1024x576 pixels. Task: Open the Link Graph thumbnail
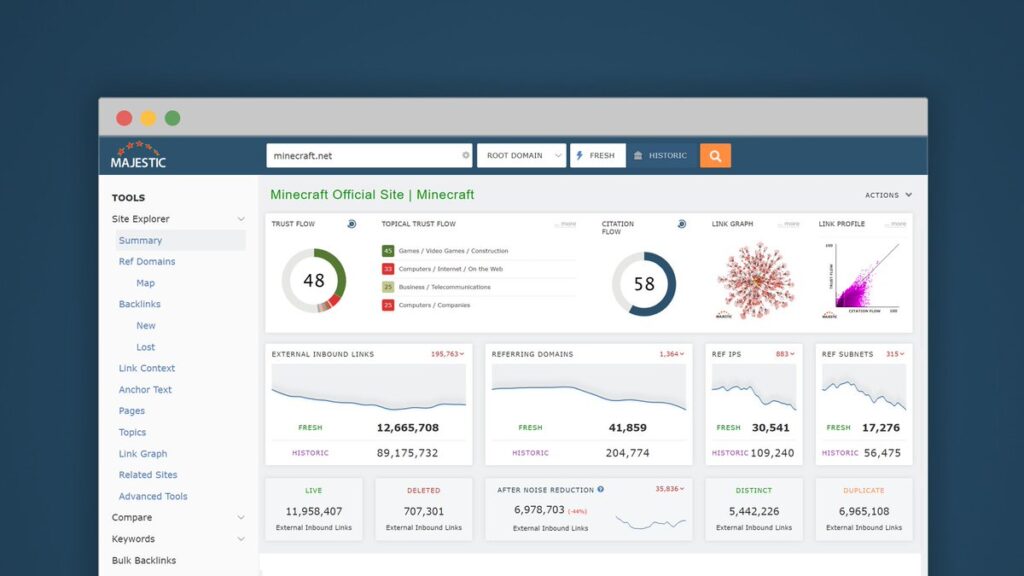[x=756, y=280]
